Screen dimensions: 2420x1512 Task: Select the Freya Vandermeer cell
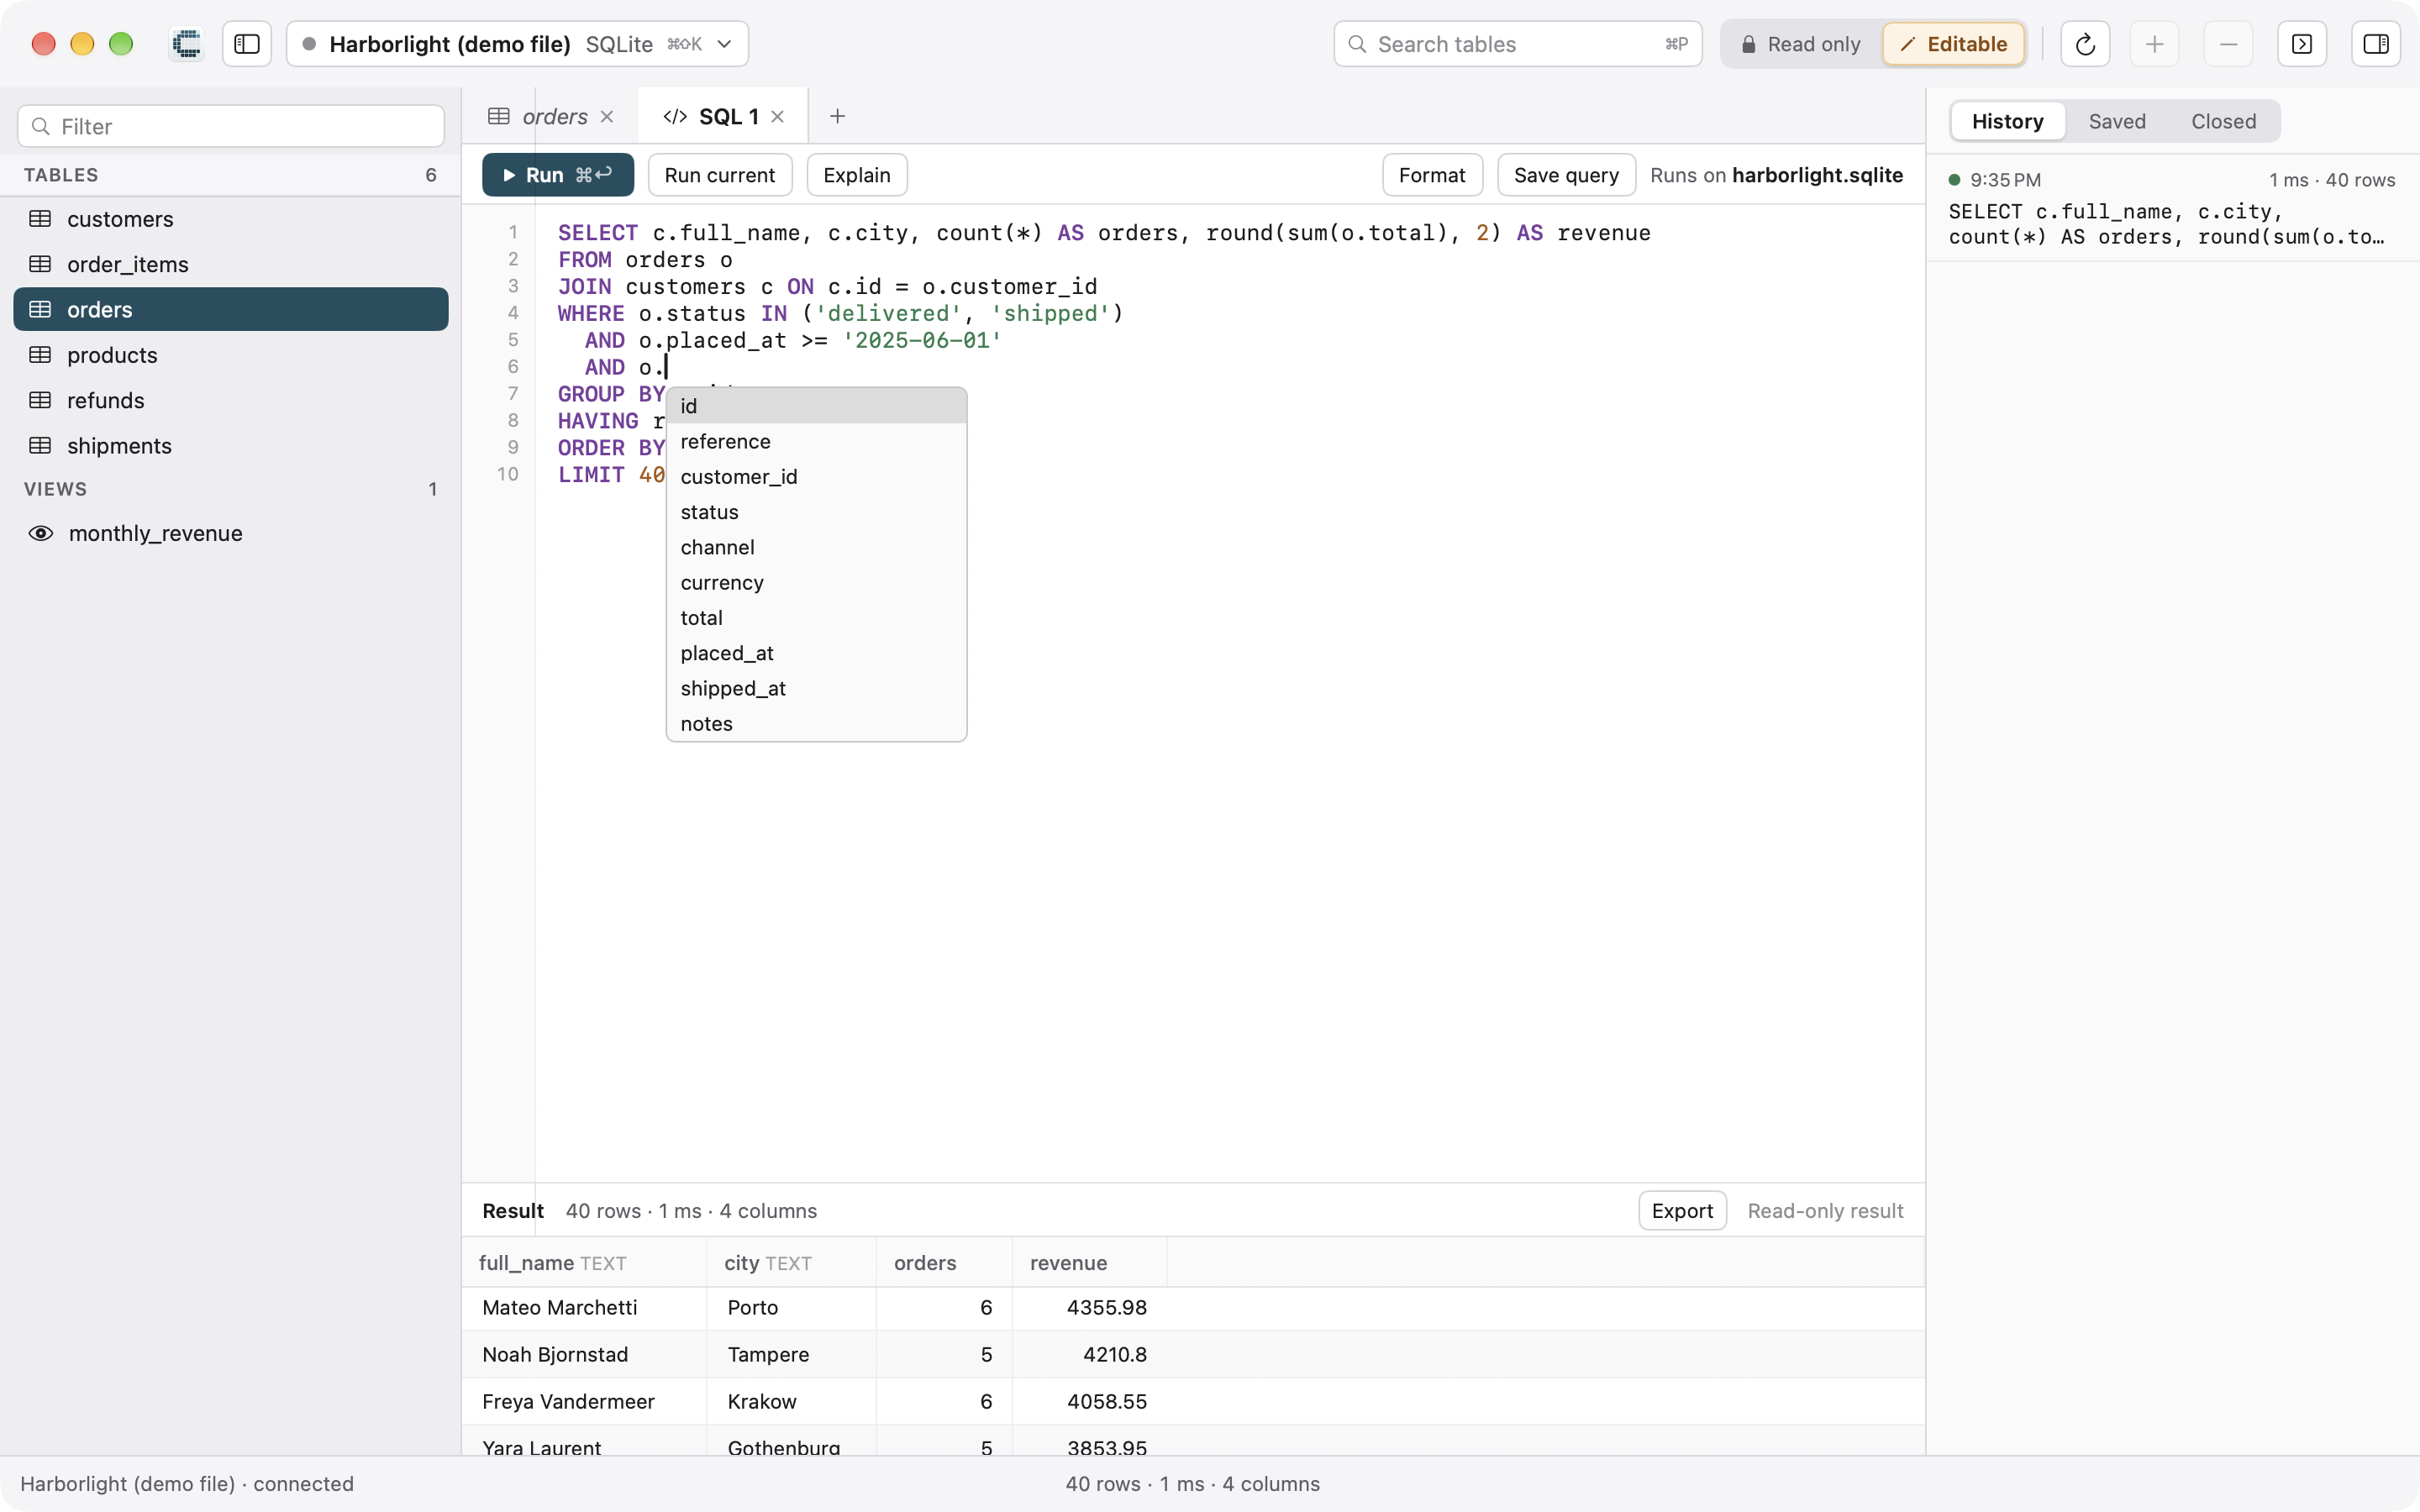point(584,1402)
